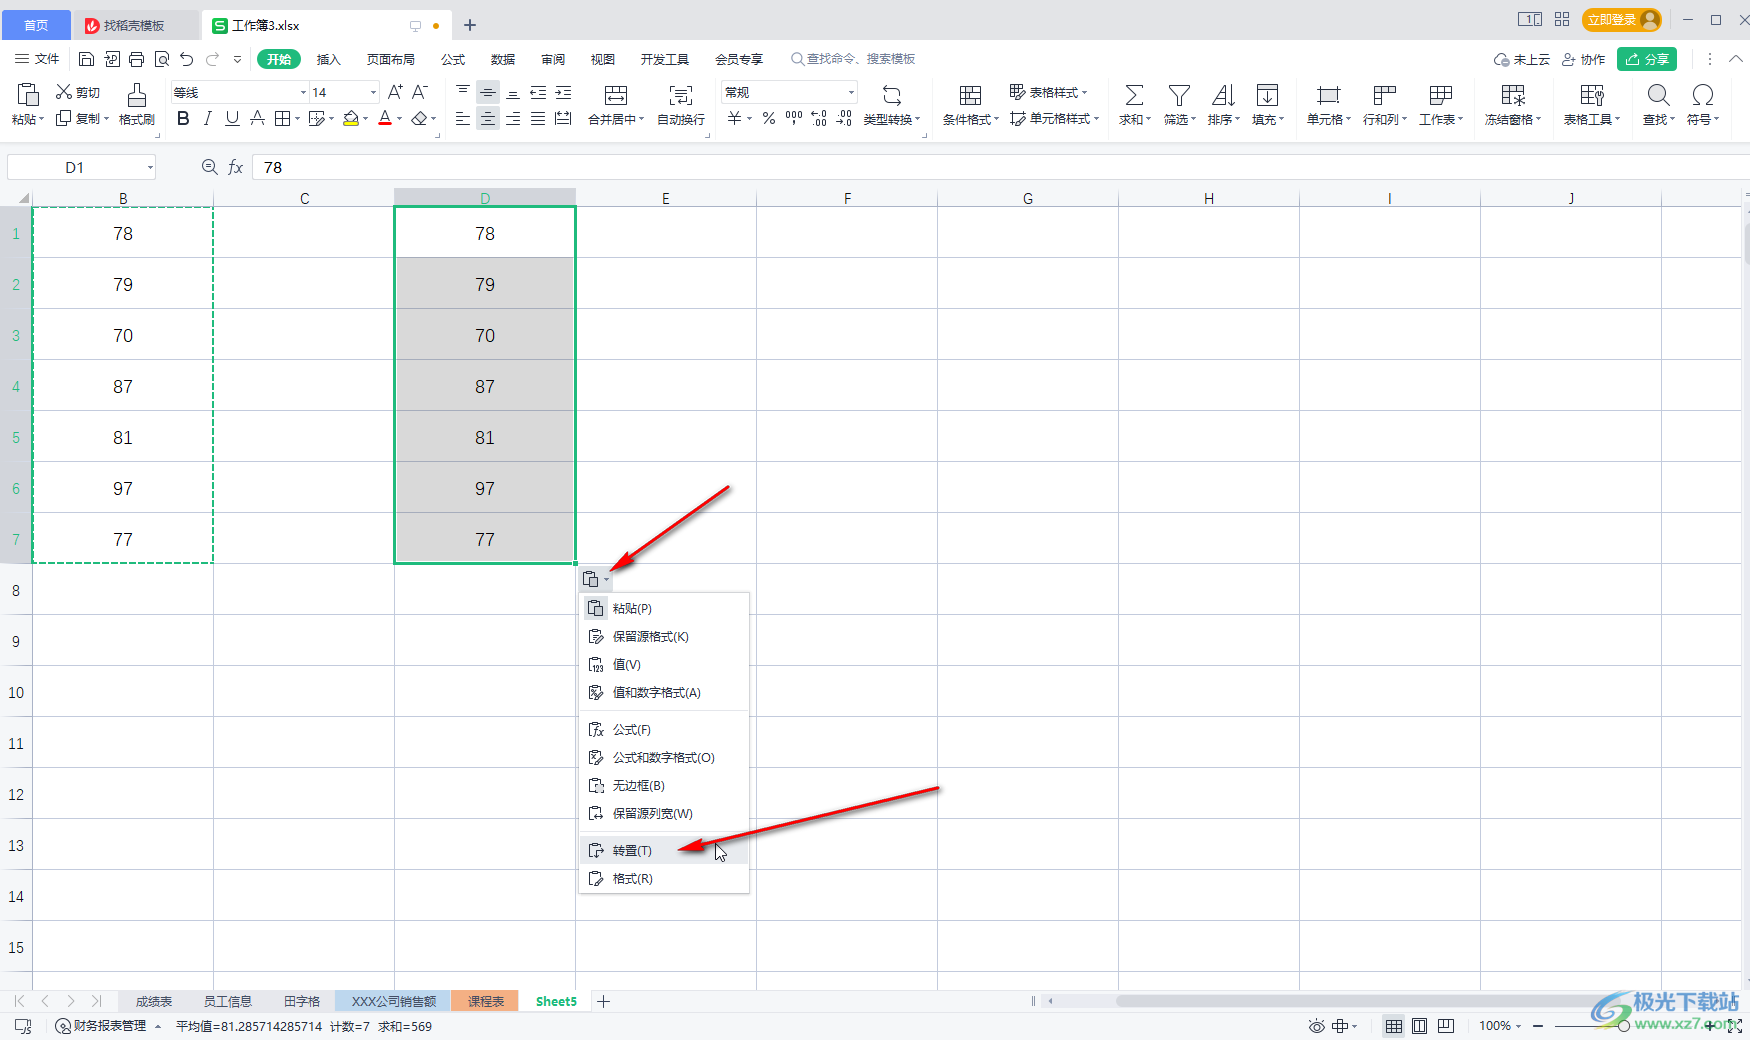Select the Format Painter (格式刷) tool
Viewport: 1750px width, 1040px height.
pyautogui.click(x=137, y=104)
